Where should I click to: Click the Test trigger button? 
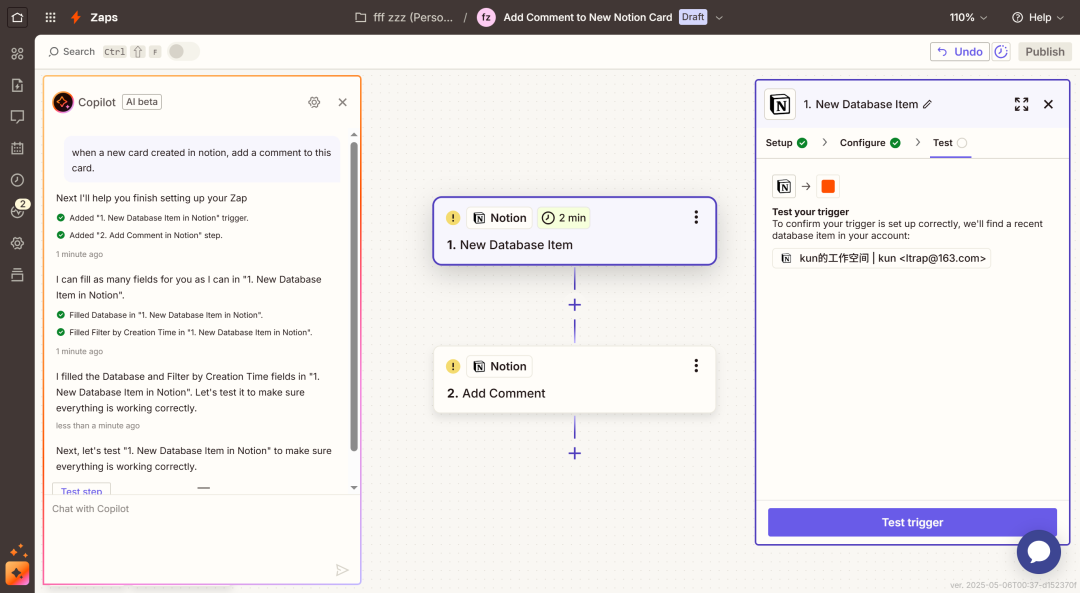tap(912, 522)
